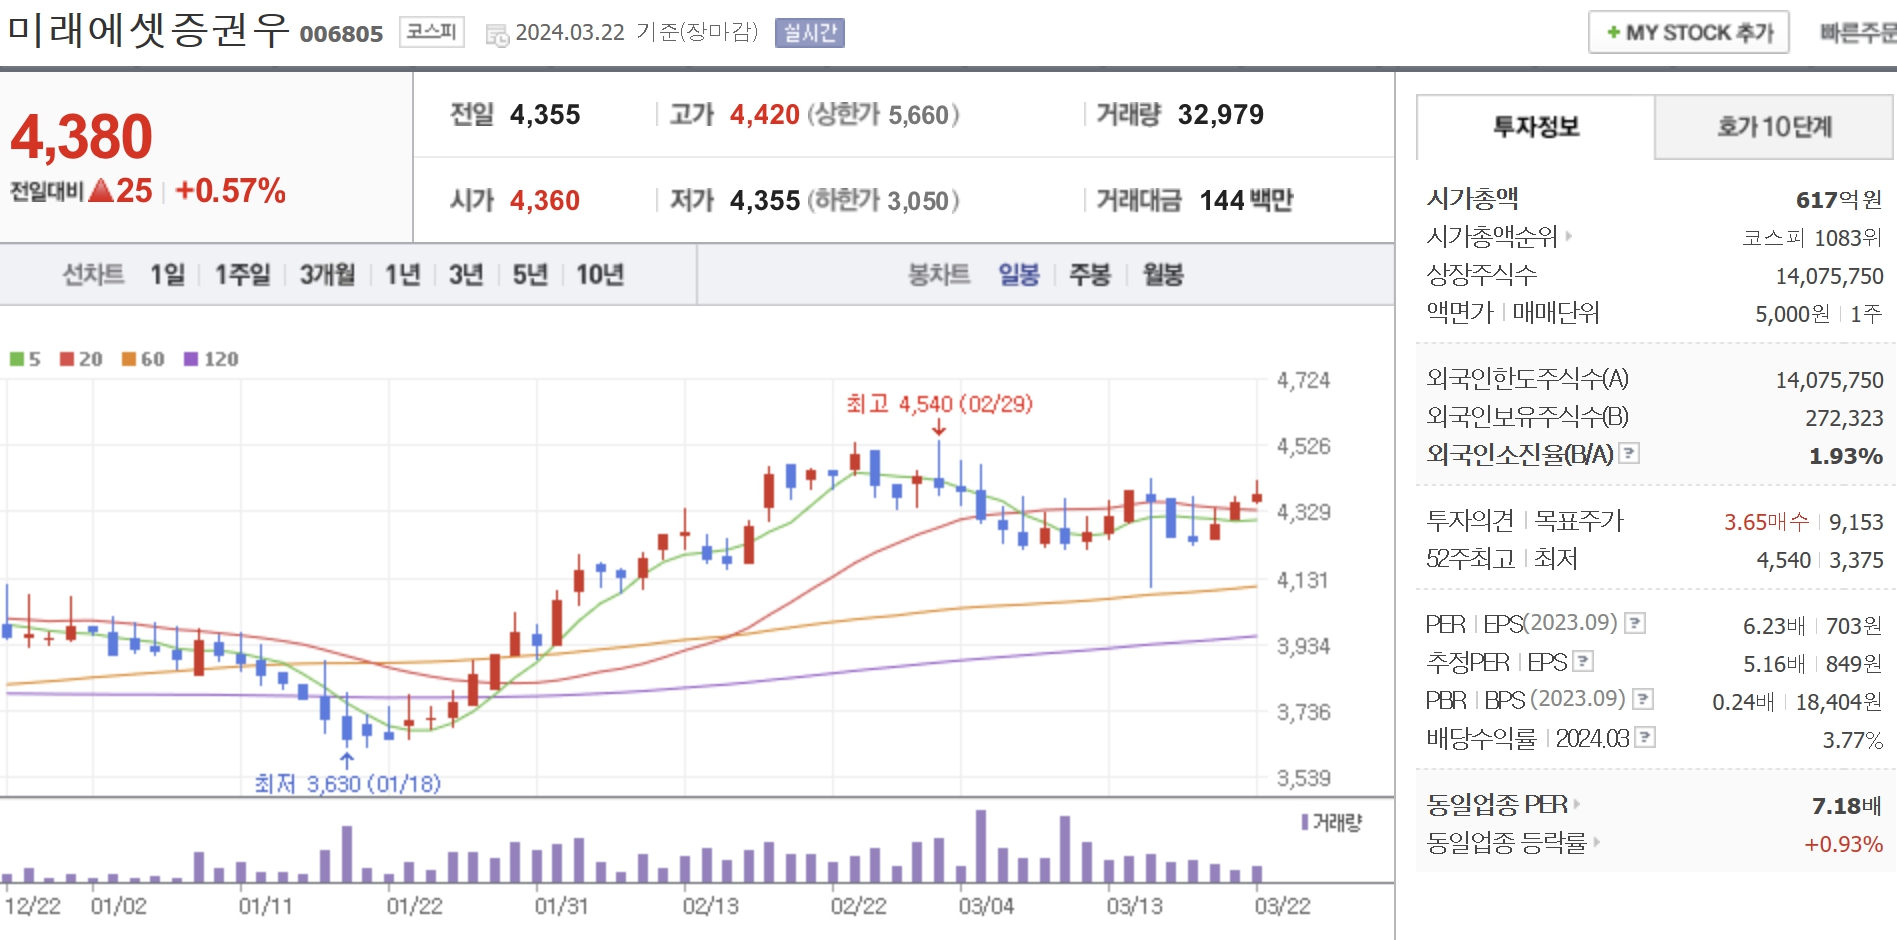This screenshot has height=940, width=1897.
Task: Click MY STOCK 추가 button
Action: [1689, 33]
